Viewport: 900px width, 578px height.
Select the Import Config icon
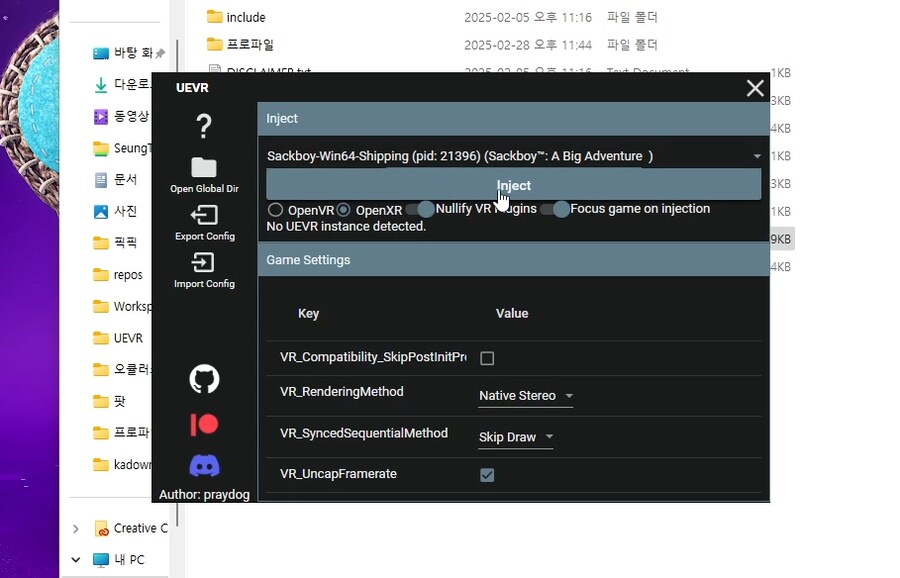click(204, 263)
